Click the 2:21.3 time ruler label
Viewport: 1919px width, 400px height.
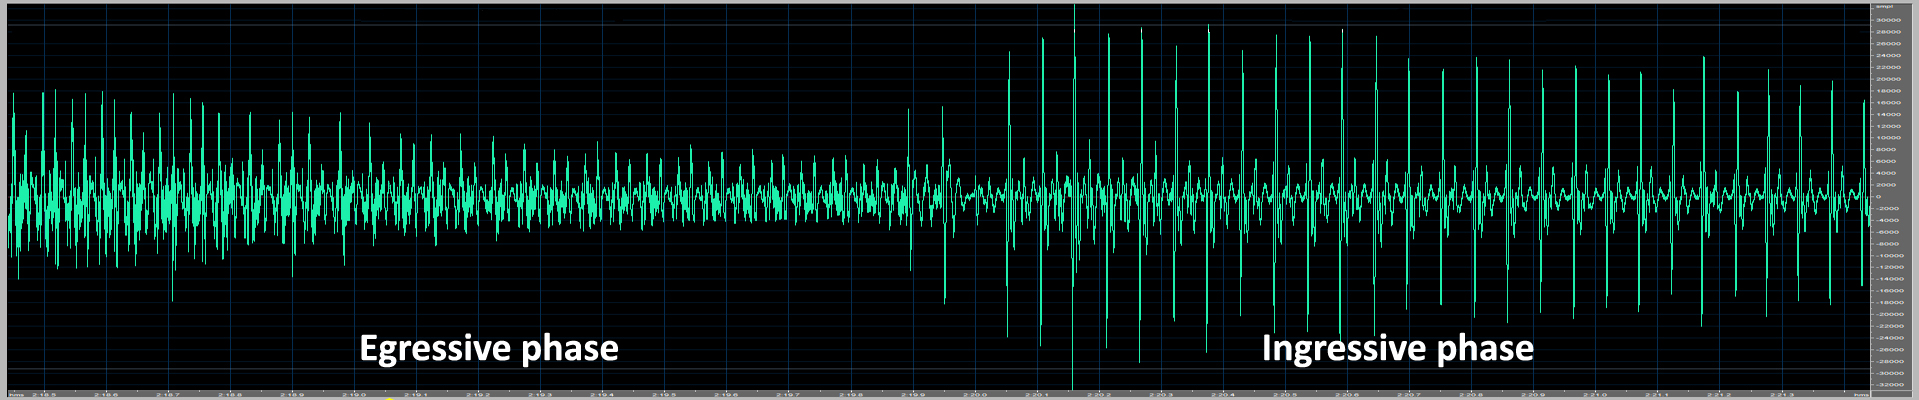tap(1781, 394)
